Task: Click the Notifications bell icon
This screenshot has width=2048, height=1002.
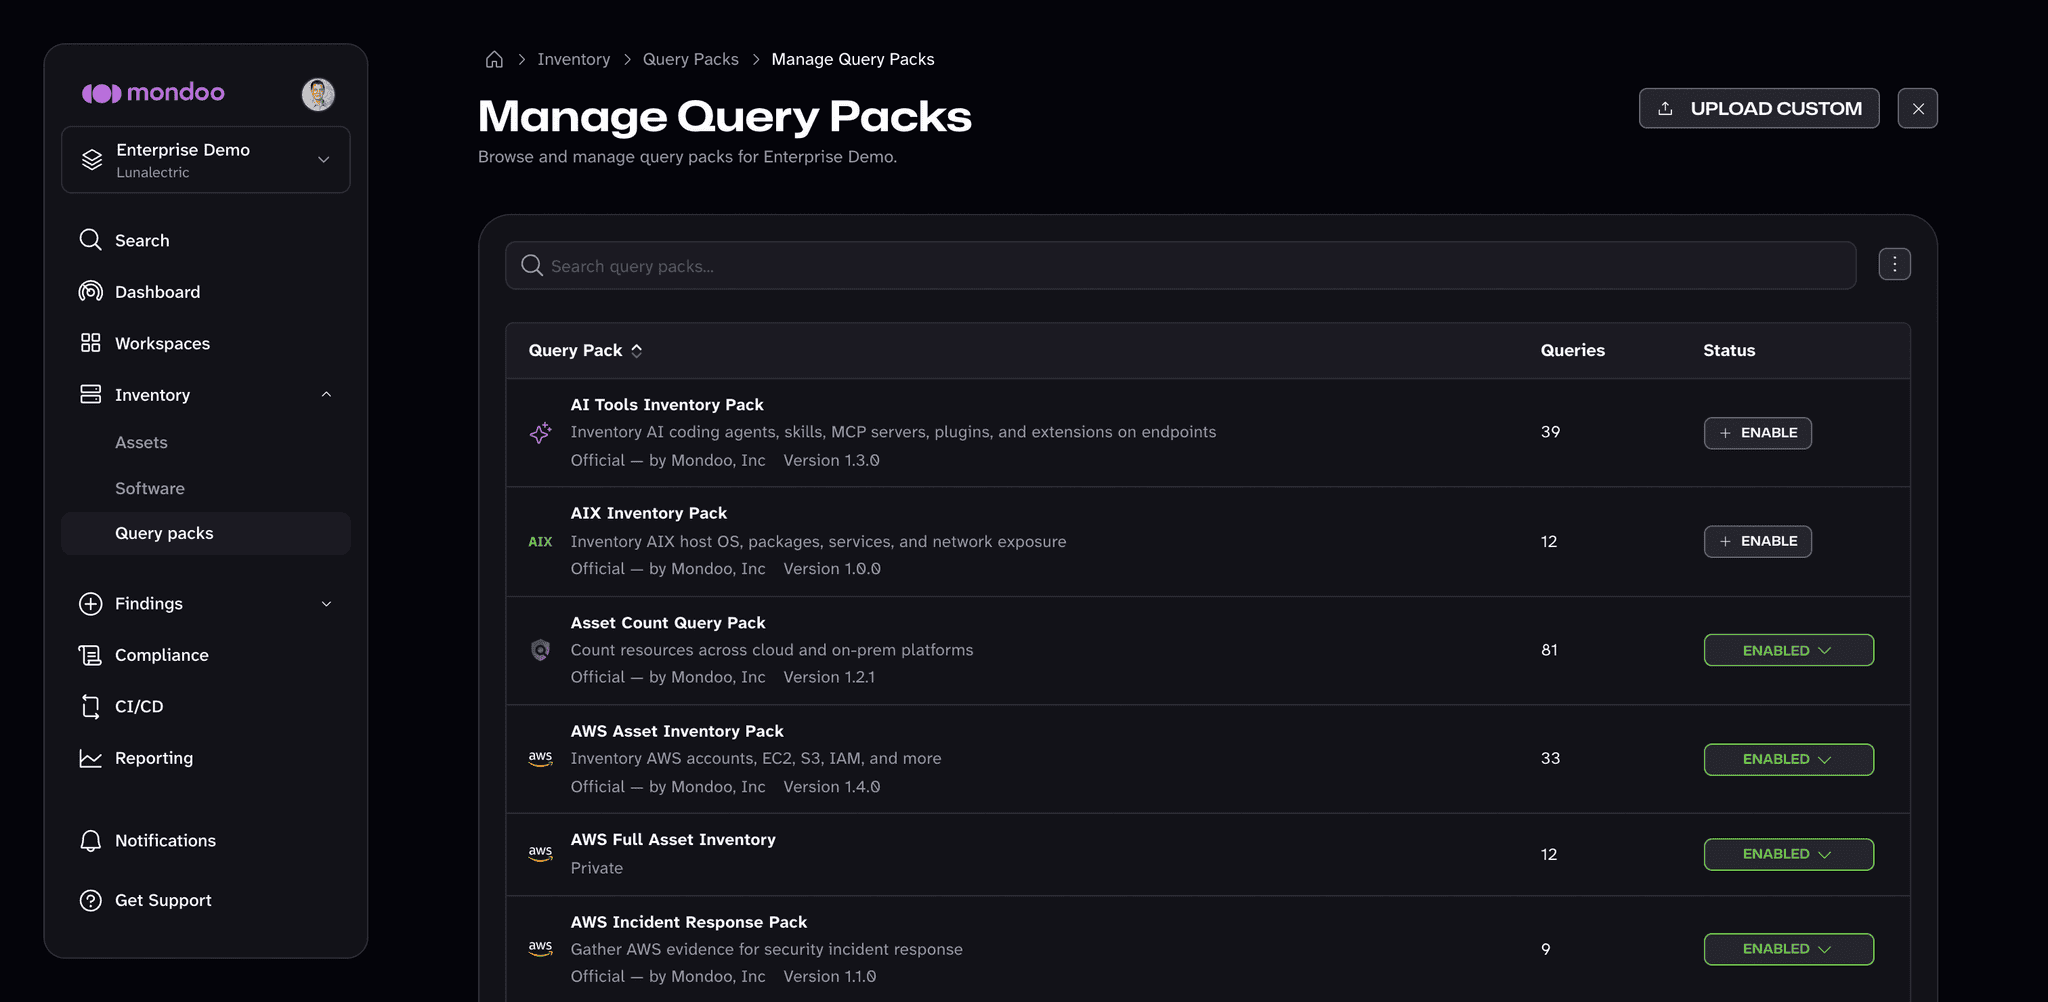Action: (x=90, y=841)
